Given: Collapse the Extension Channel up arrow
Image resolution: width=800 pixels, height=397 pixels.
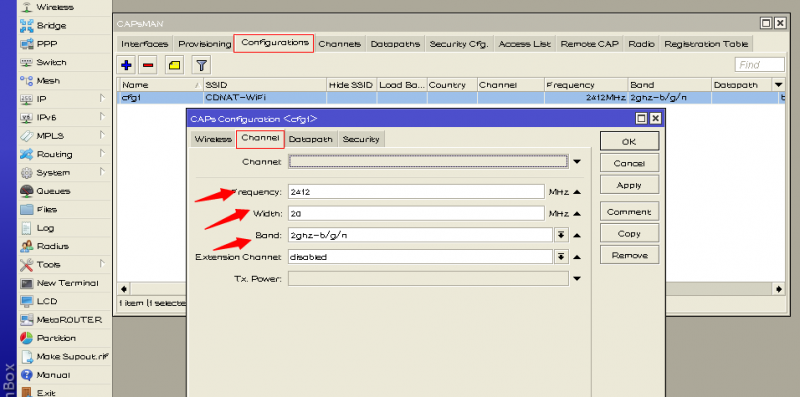Looking at the screenshot, I should [x=577, y=257].
